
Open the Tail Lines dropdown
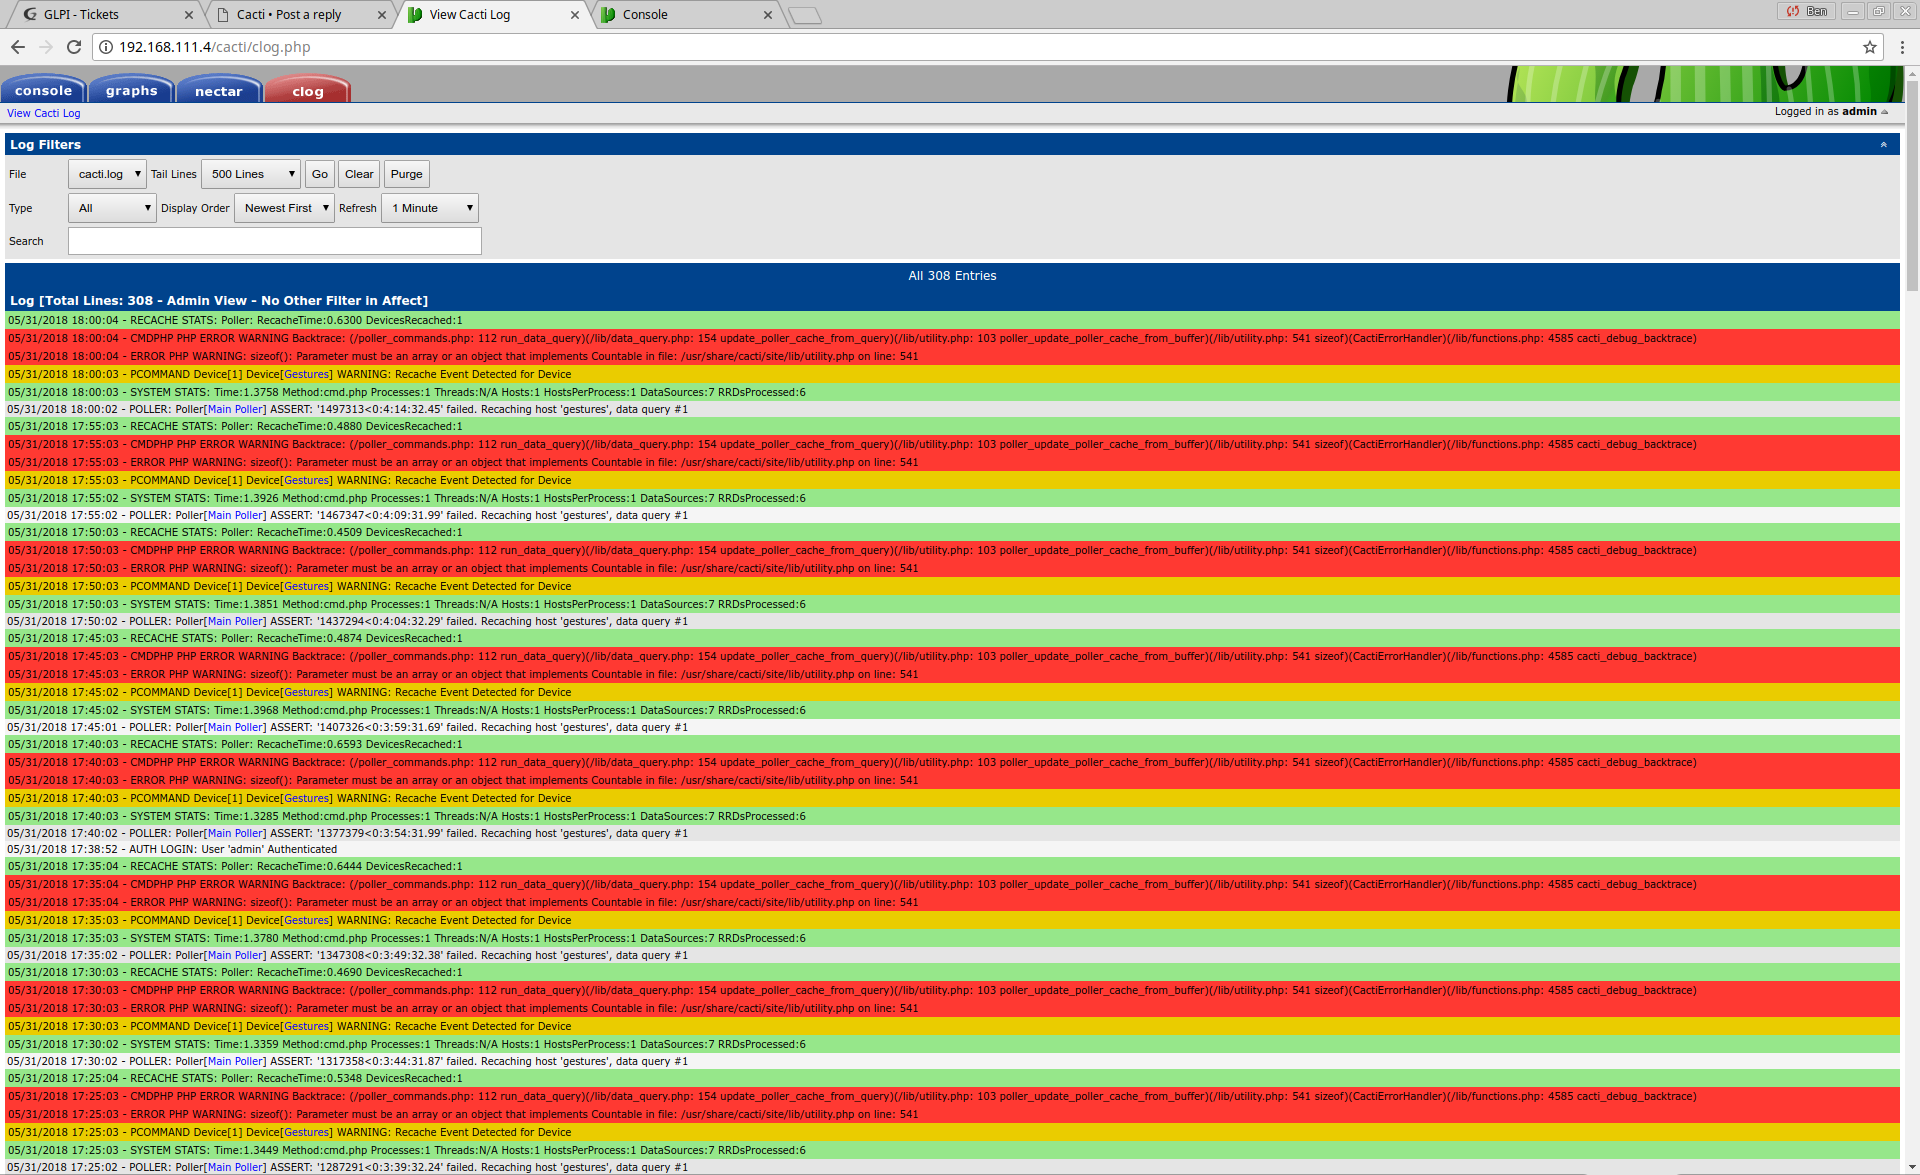251,174
